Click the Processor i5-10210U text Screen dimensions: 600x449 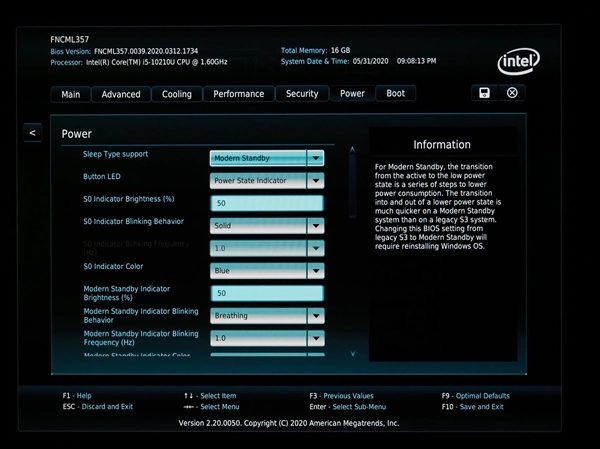coord(157,62)
